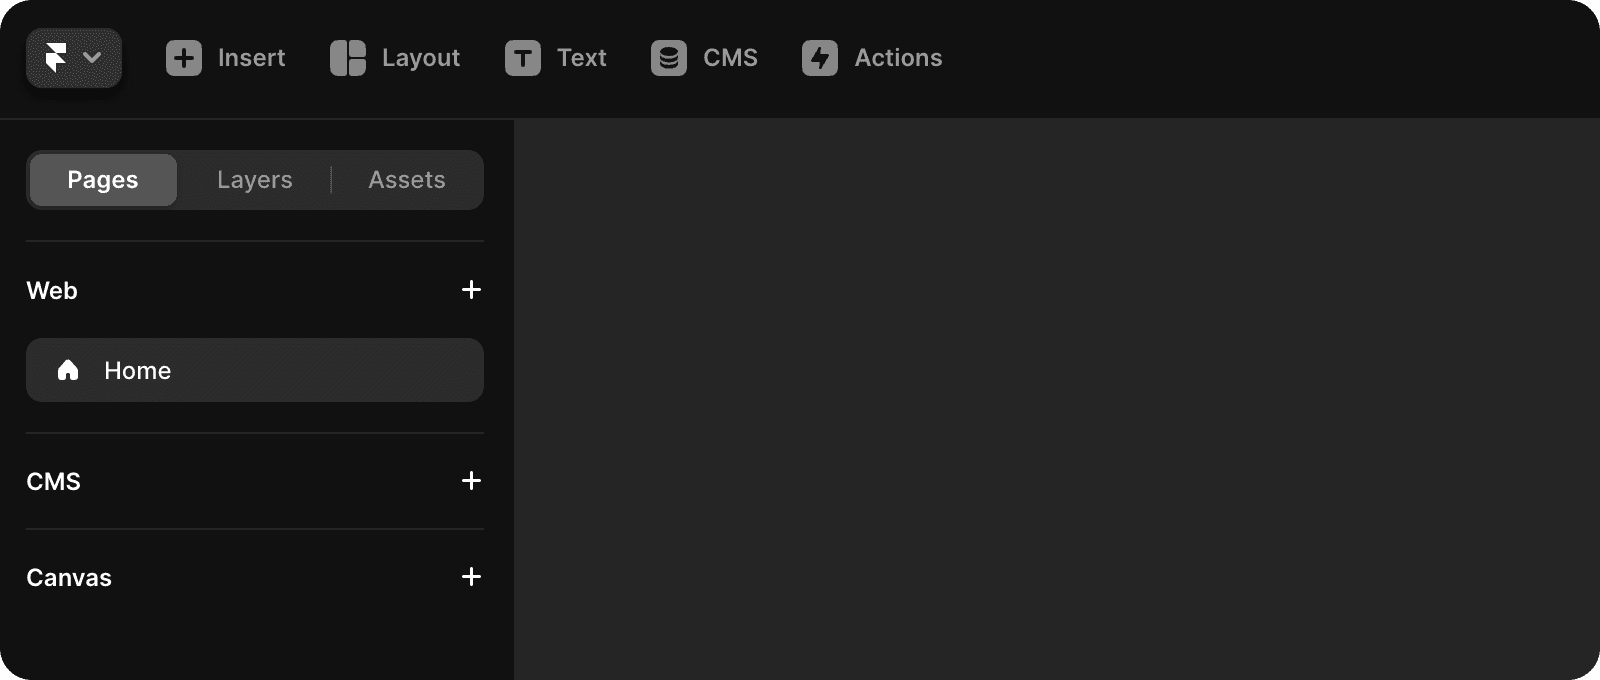Add a new Canvas page using the plus

[471, 576]
